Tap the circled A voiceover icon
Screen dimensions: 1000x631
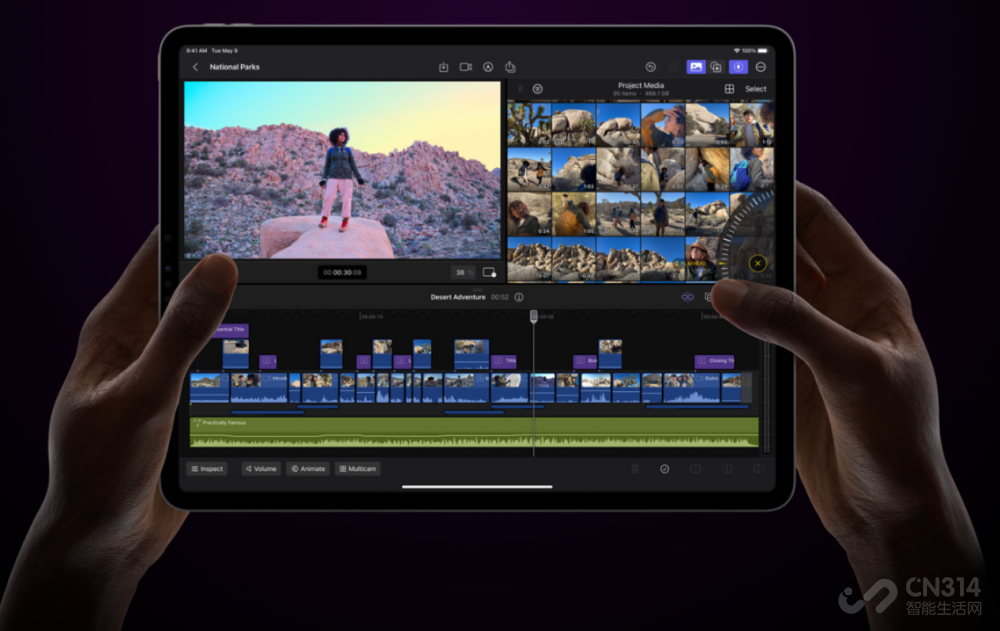(488, 67)
